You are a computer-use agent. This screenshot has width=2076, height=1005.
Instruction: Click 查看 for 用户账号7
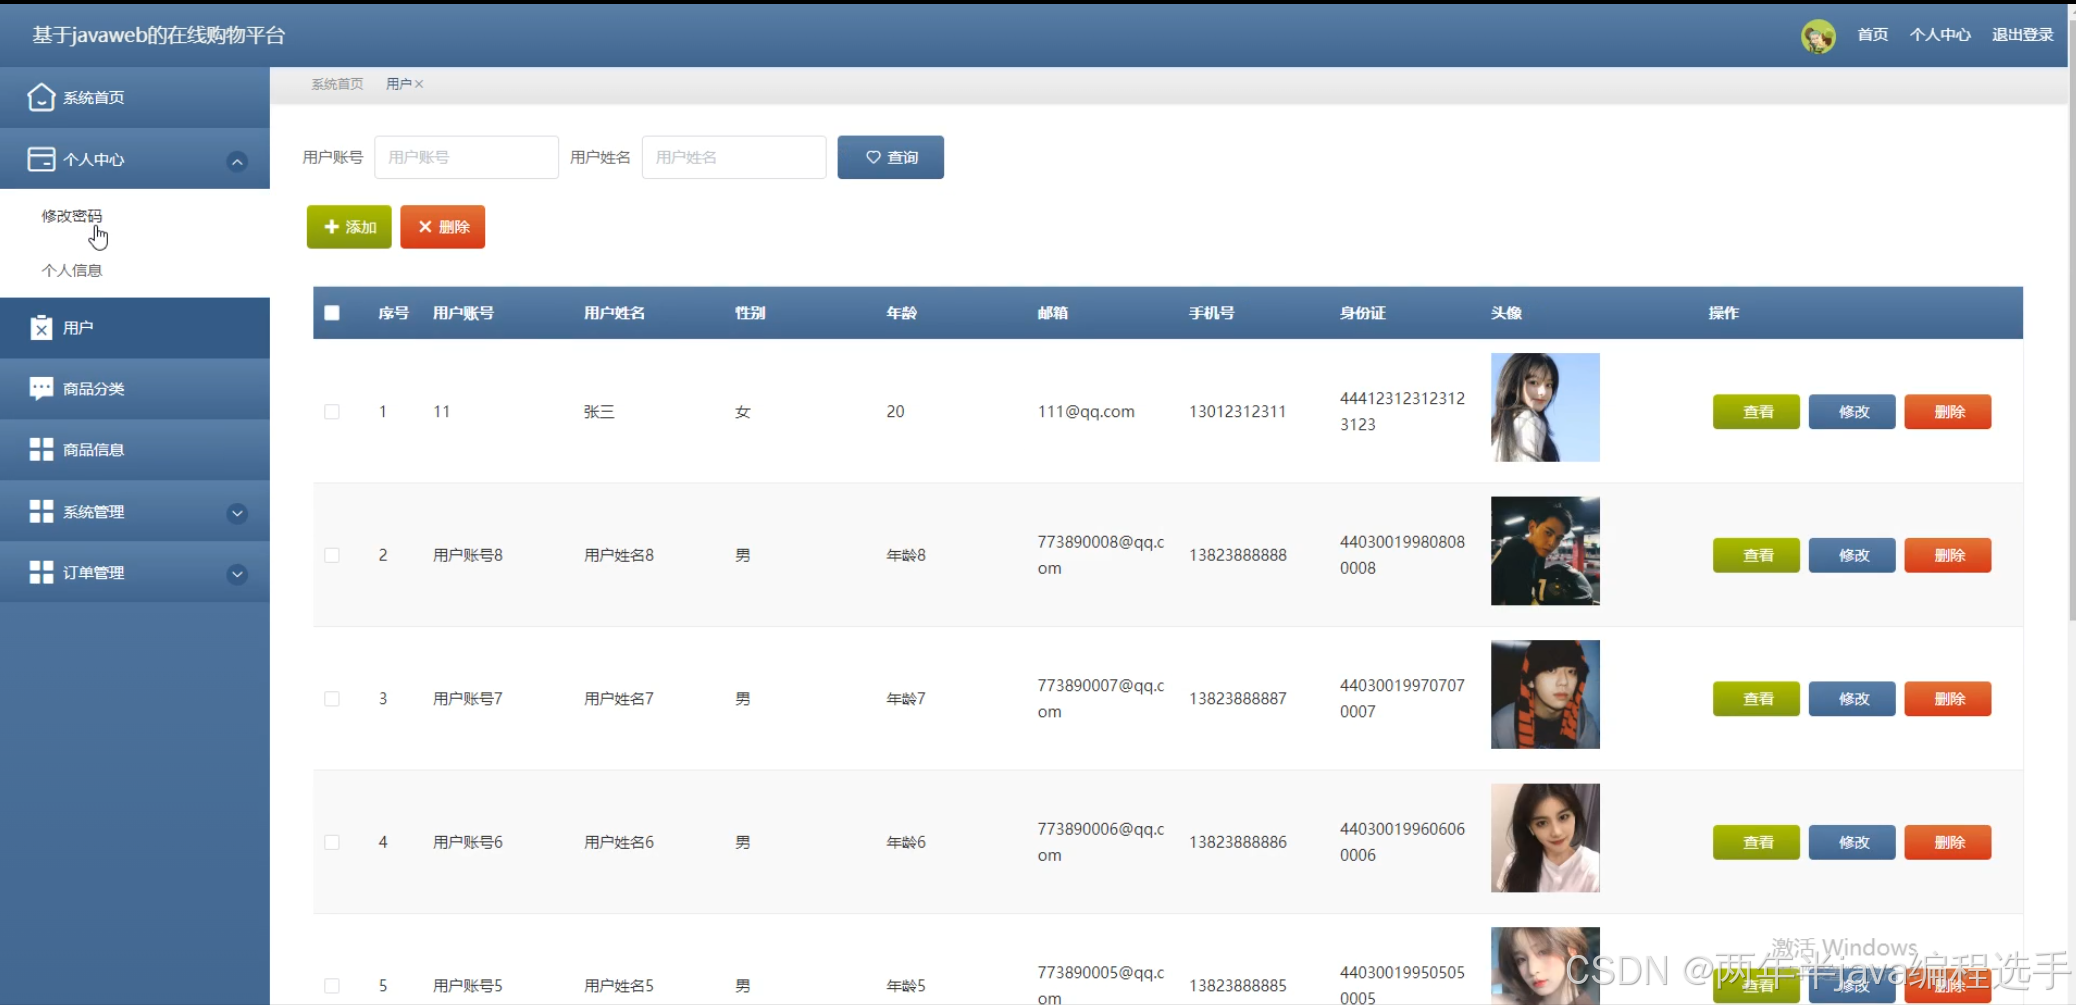pos(1756,699)
